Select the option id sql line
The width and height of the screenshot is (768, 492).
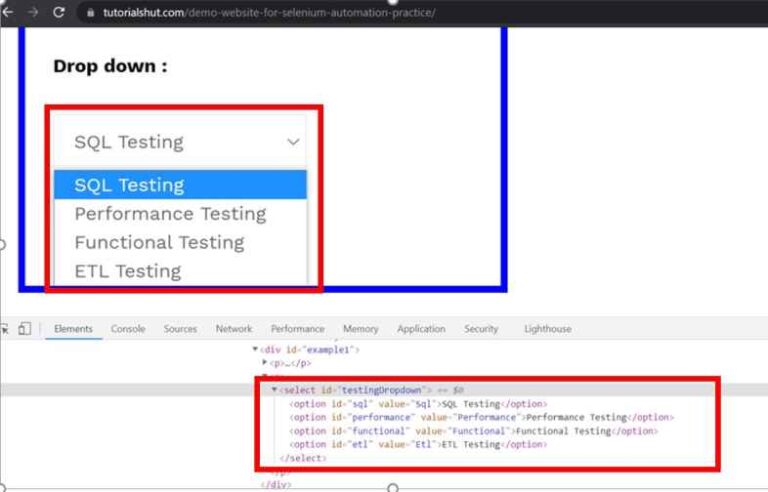coord(418,404)
